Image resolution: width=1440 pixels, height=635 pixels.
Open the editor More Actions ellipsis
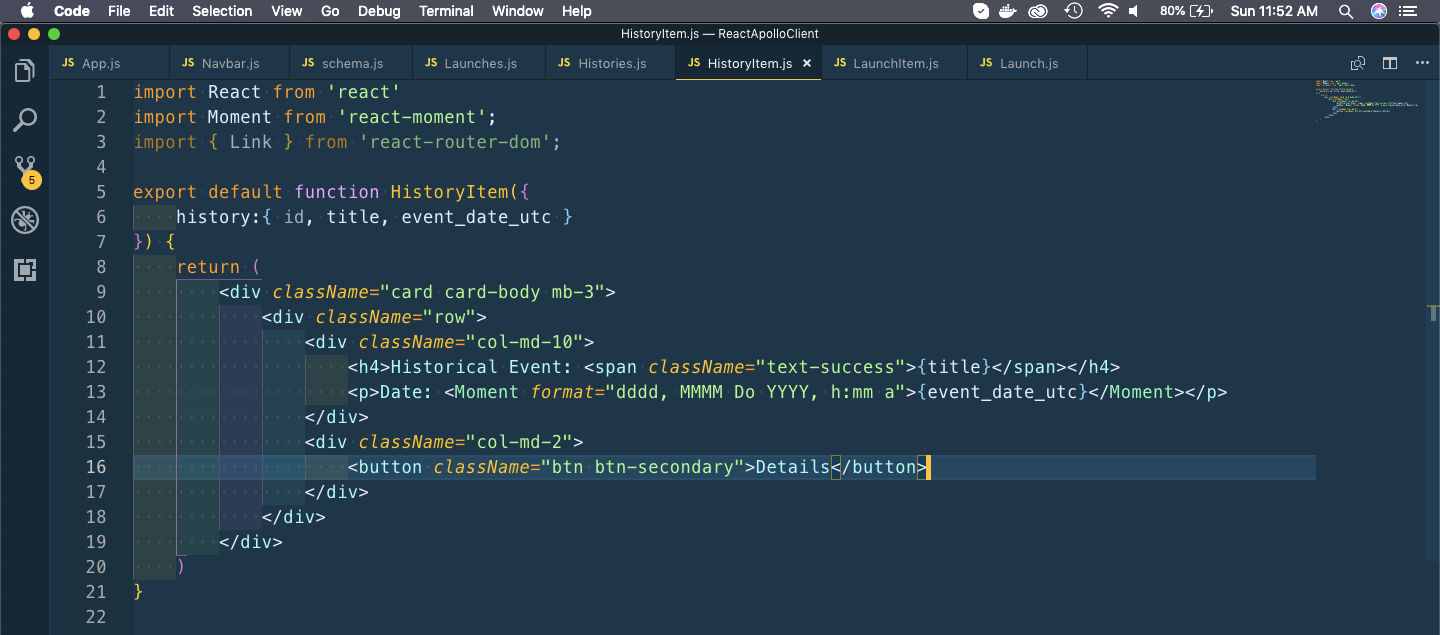point(1422,63)
